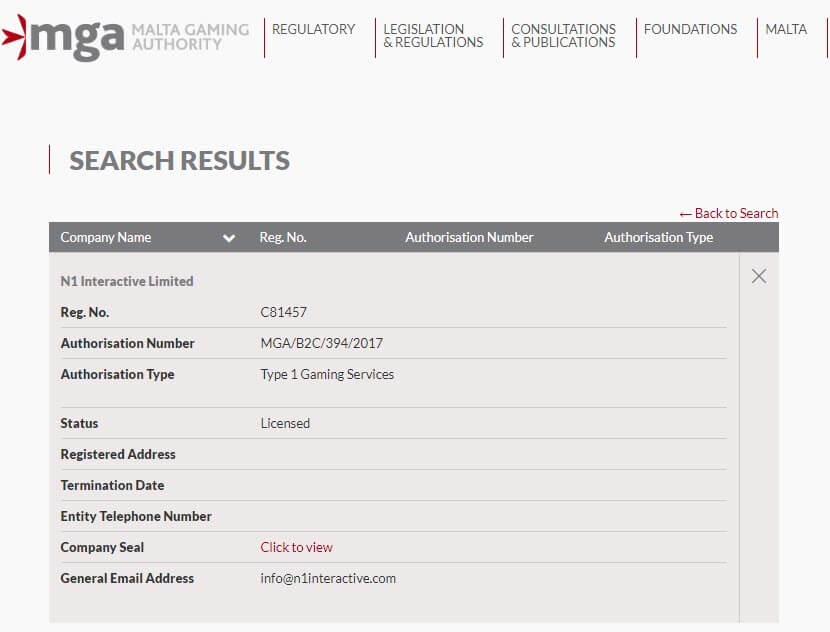The height and width of the screenshot is (632, 830).
Task: Click the Entity Telephone Number row label
Action: click(136, 516)
